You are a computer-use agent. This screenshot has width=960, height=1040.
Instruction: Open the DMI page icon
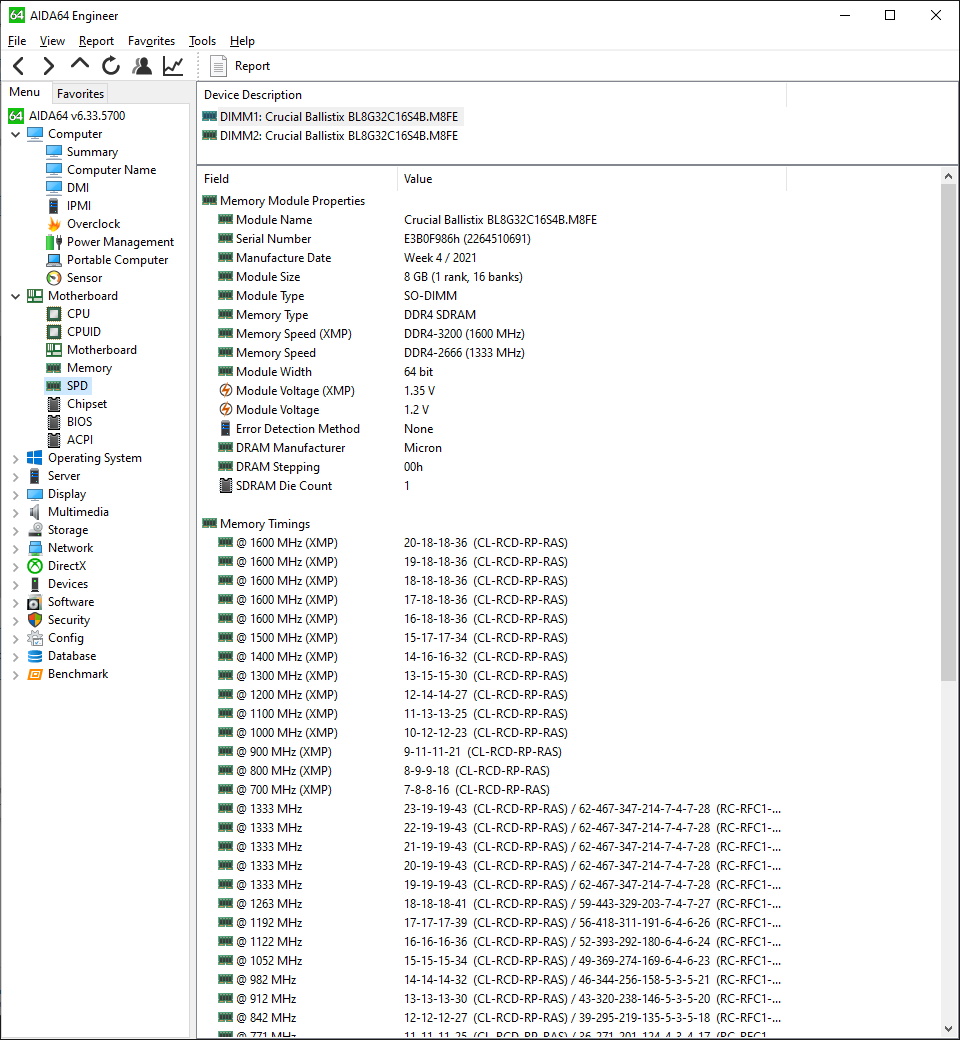[54, 188]
